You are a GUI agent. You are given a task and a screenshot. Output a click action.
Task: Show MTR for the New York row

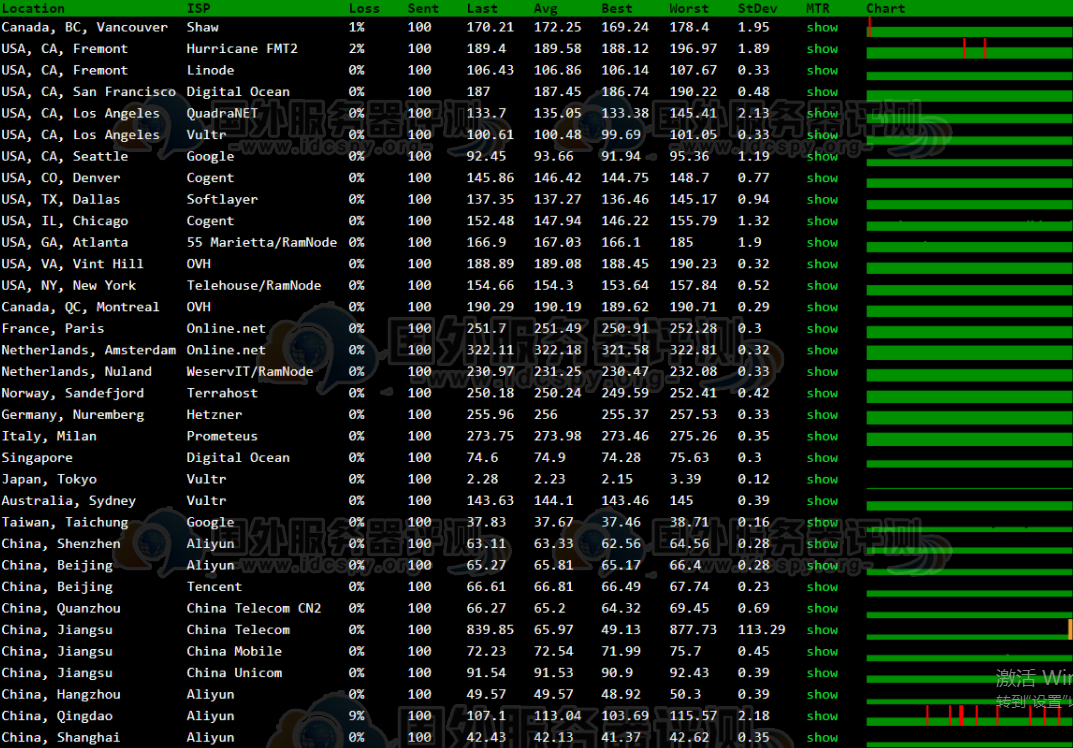[822, 285]
